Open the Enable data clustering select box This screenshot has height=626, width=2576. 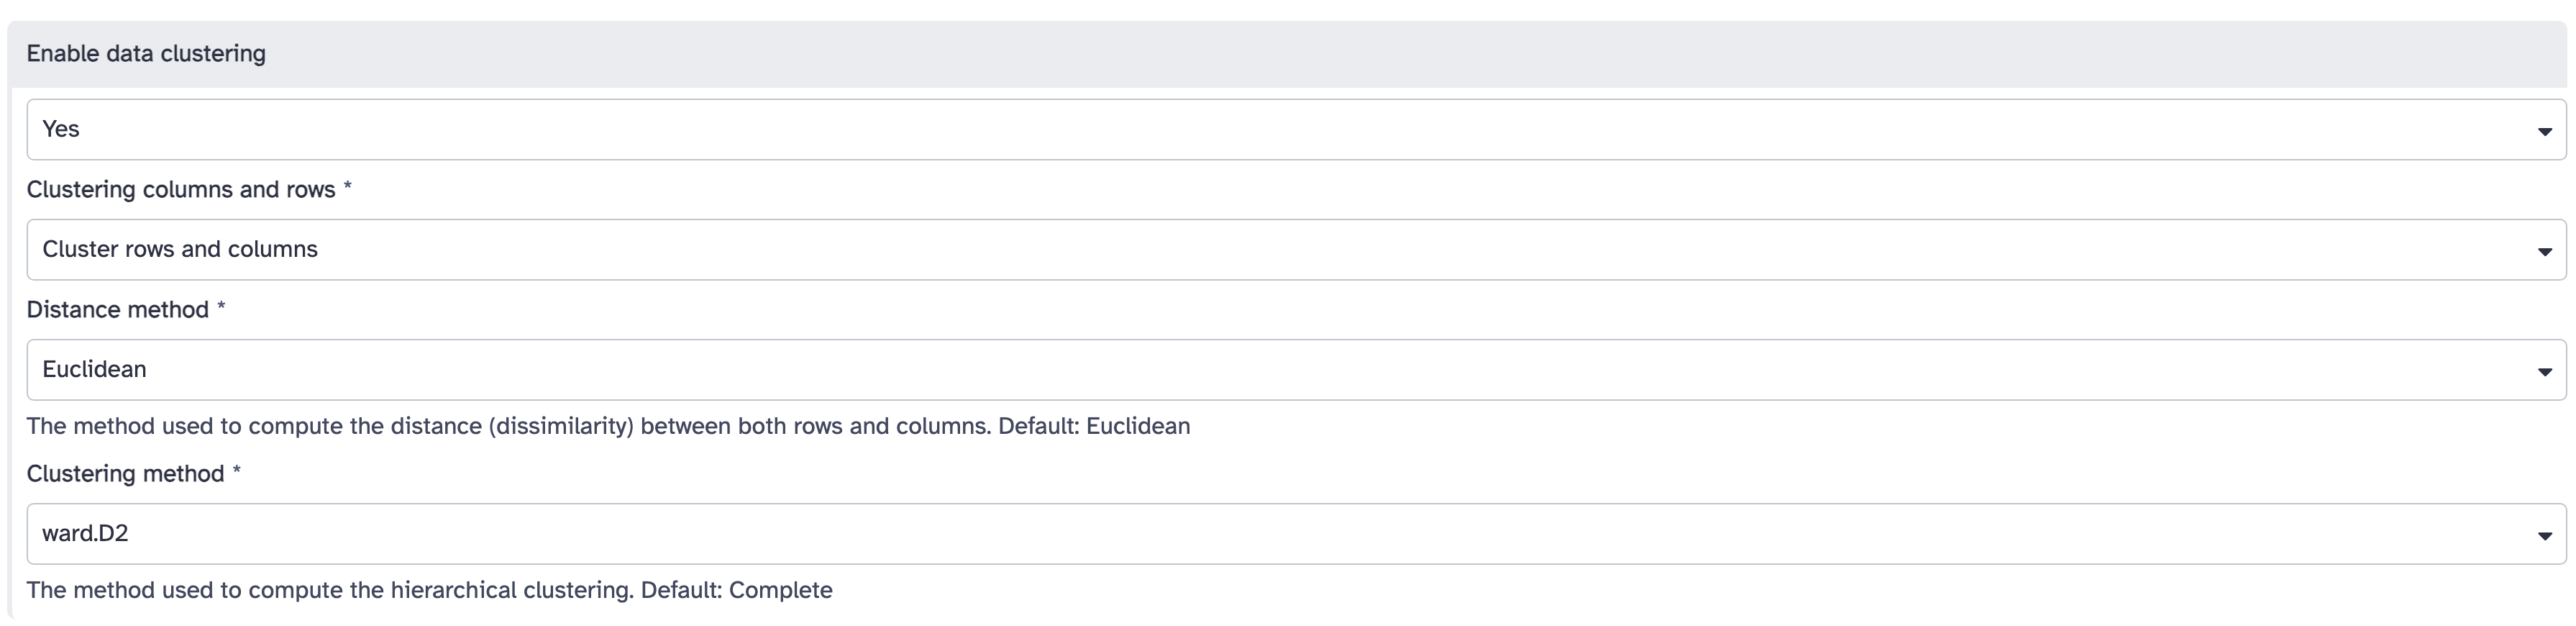[x=1296, y=129]
